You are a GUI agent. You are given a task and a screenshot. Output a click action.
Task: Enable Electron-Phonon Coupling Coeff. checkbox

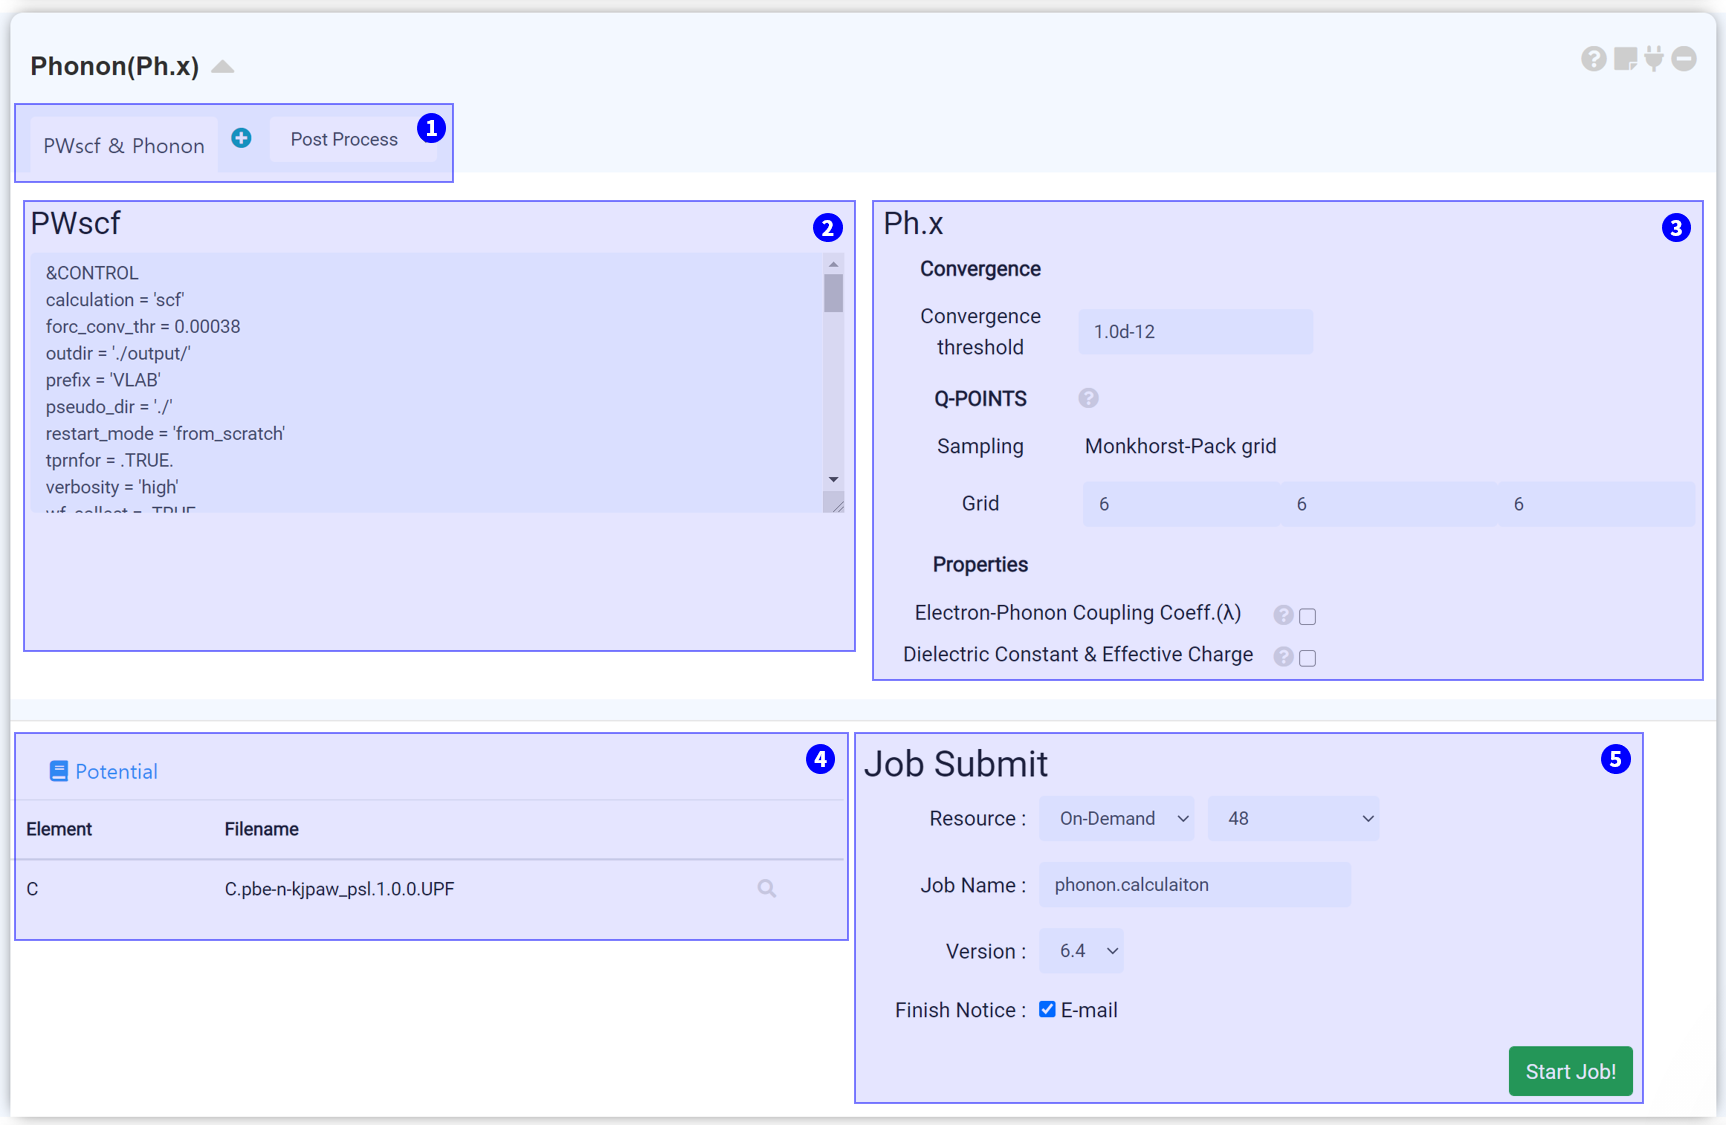click(x=1307, y=617)
